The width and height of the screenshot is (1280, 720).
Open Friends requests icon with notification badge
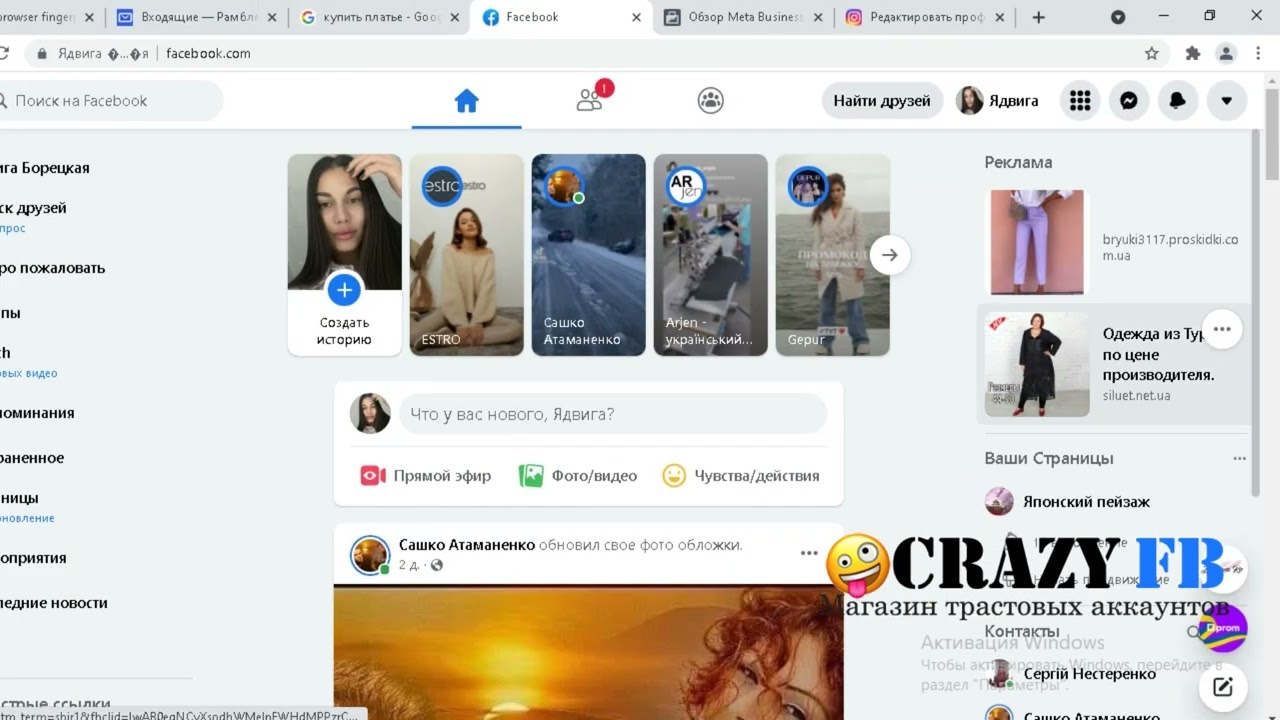591,99
